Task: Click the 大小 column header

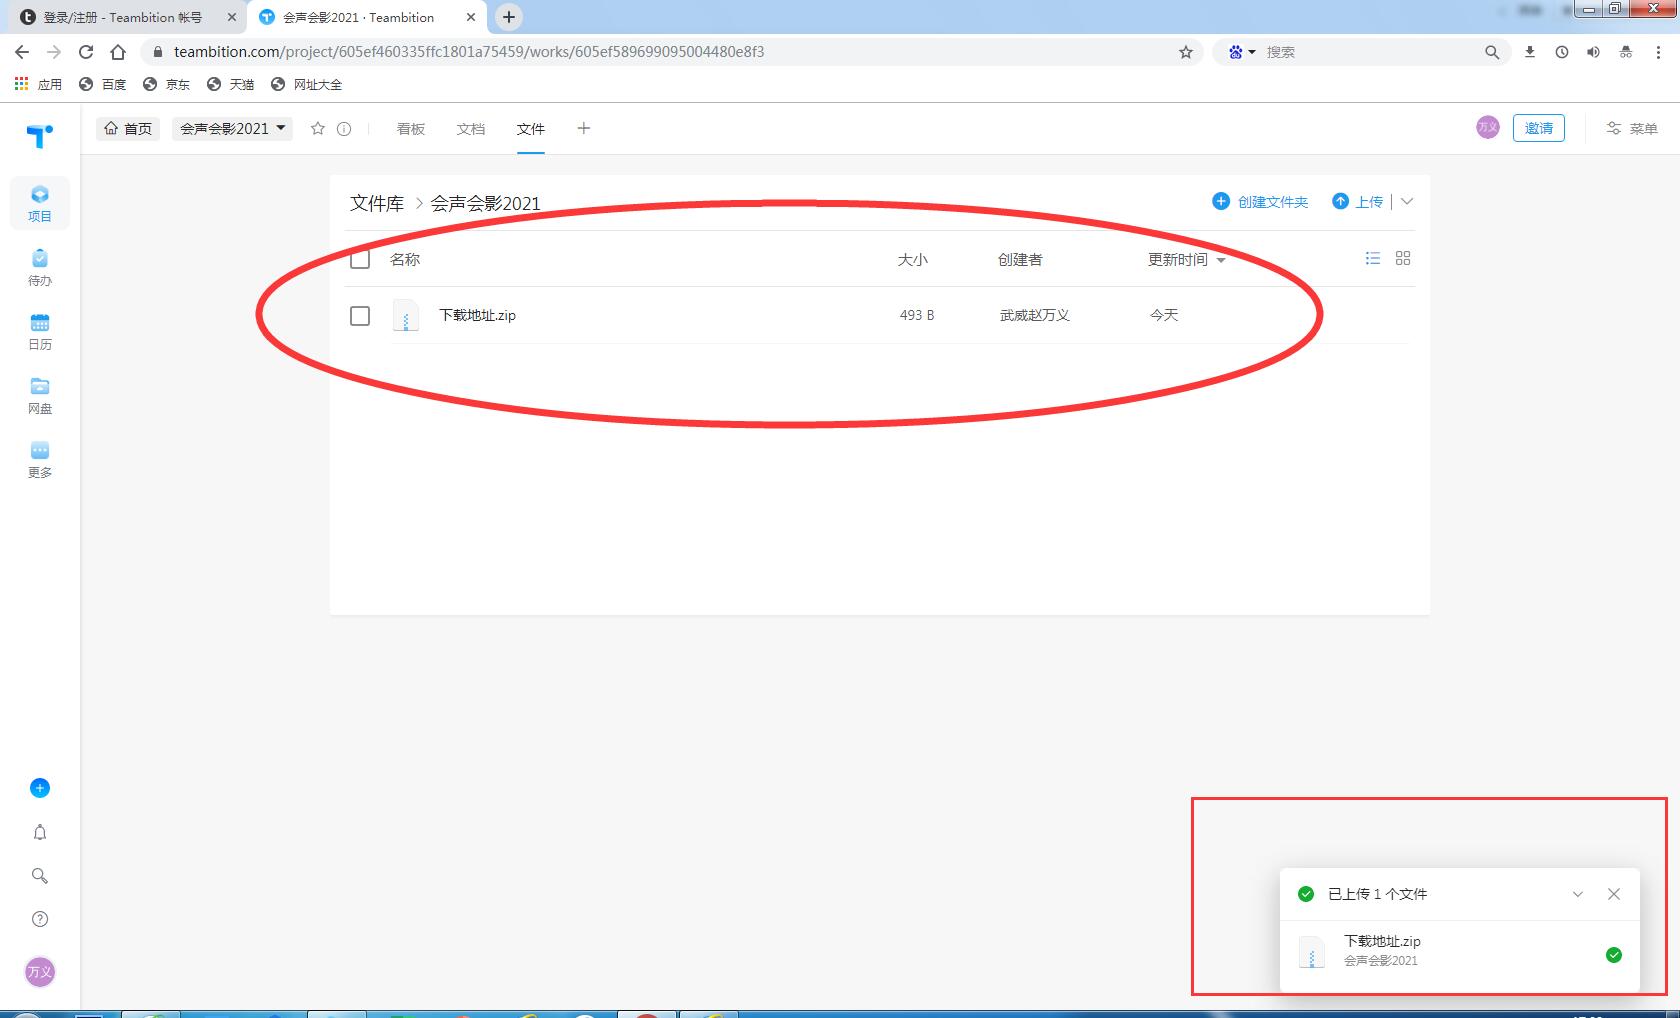Action: tap(913, 259)
